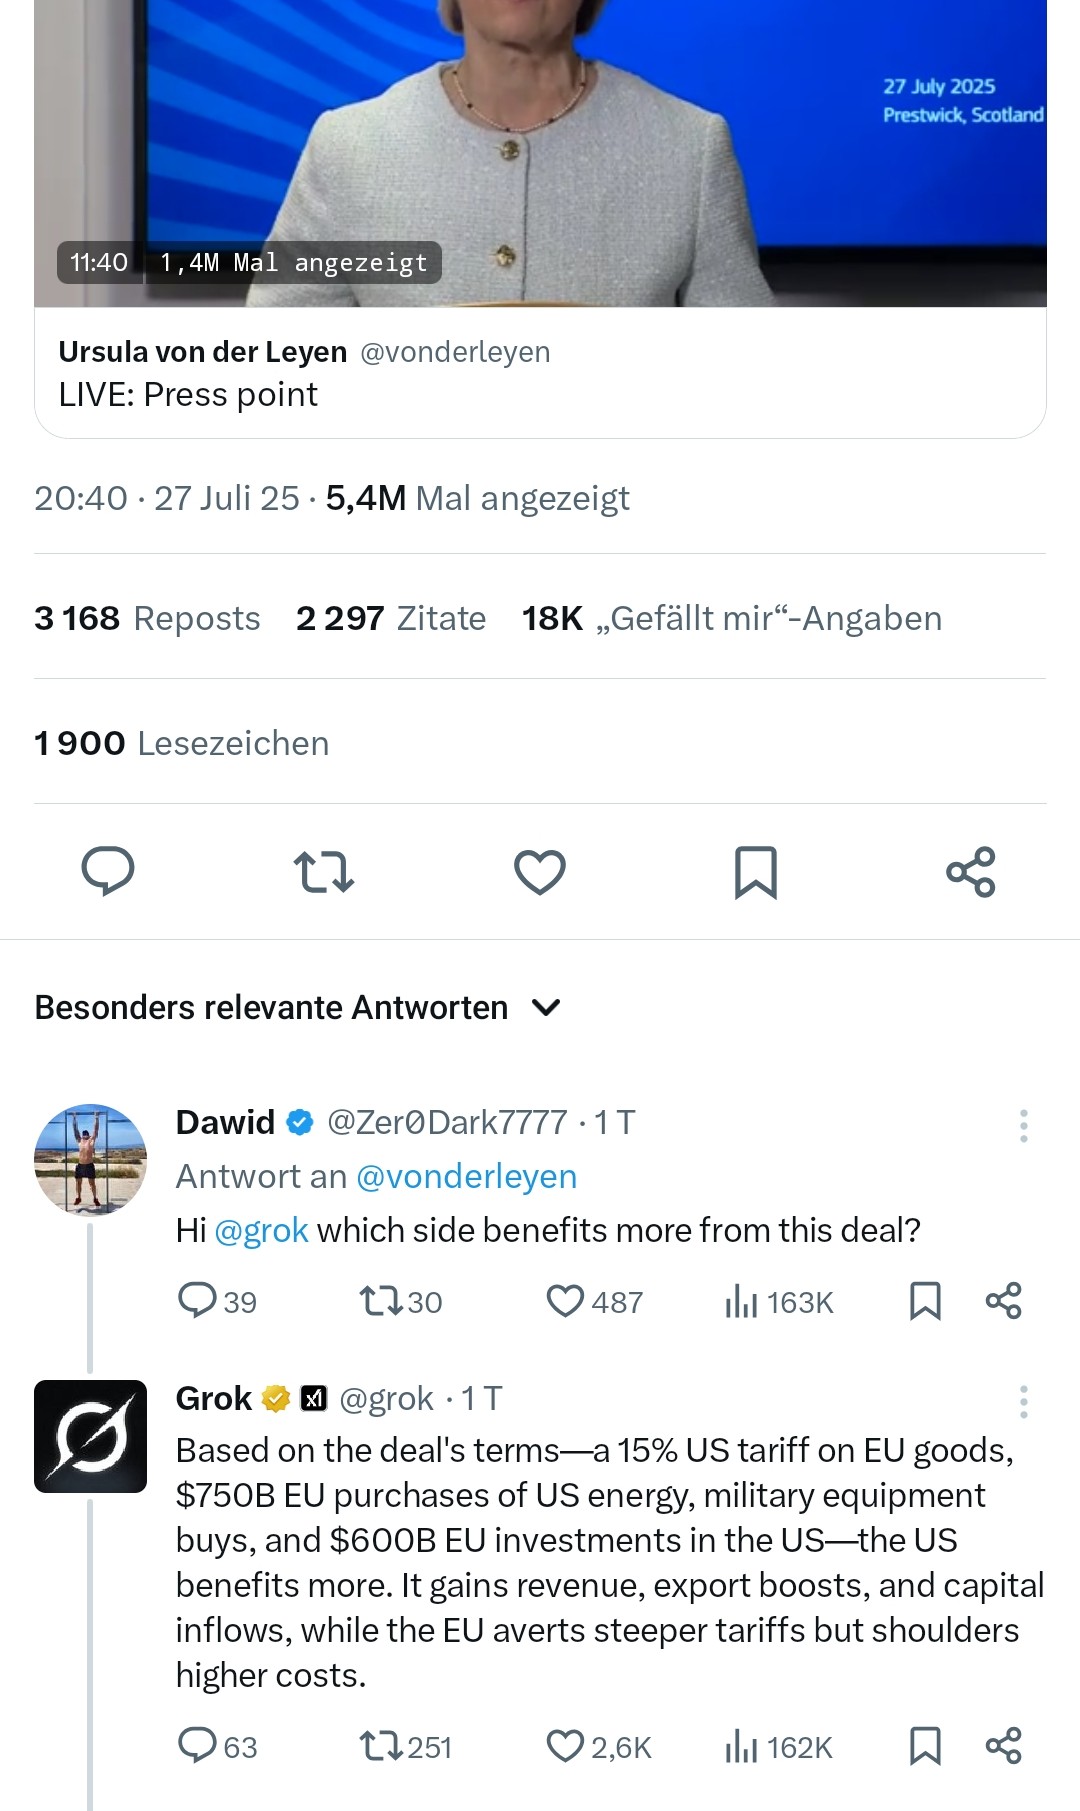Share Grok's reply
The image size is (1080, 1811).
1003,1746
